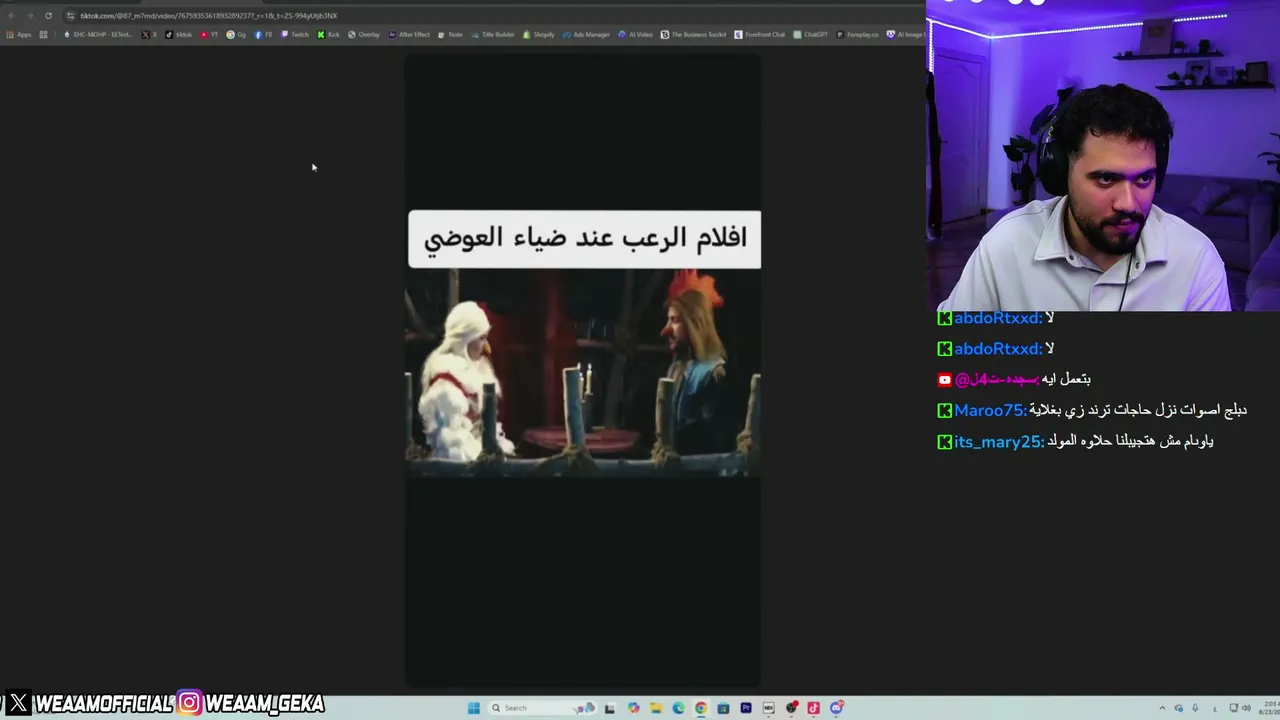1280x720 pixels.
Task: Open Discord from the taskbar
Action: click(x=837, y=708)
